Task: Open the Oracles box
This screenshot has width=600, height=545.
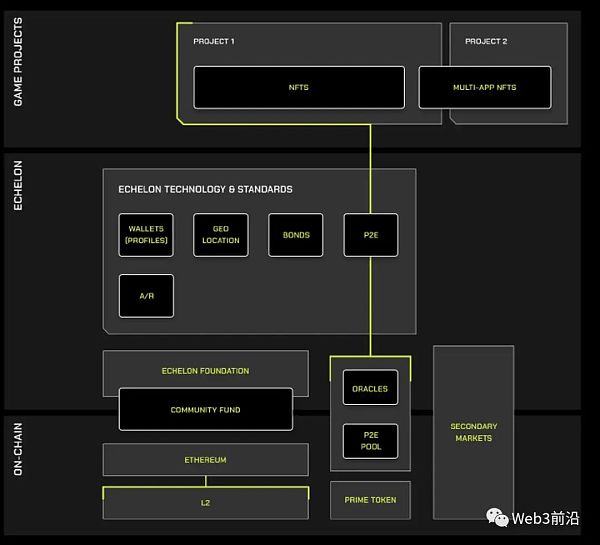Action: [370, 388]
